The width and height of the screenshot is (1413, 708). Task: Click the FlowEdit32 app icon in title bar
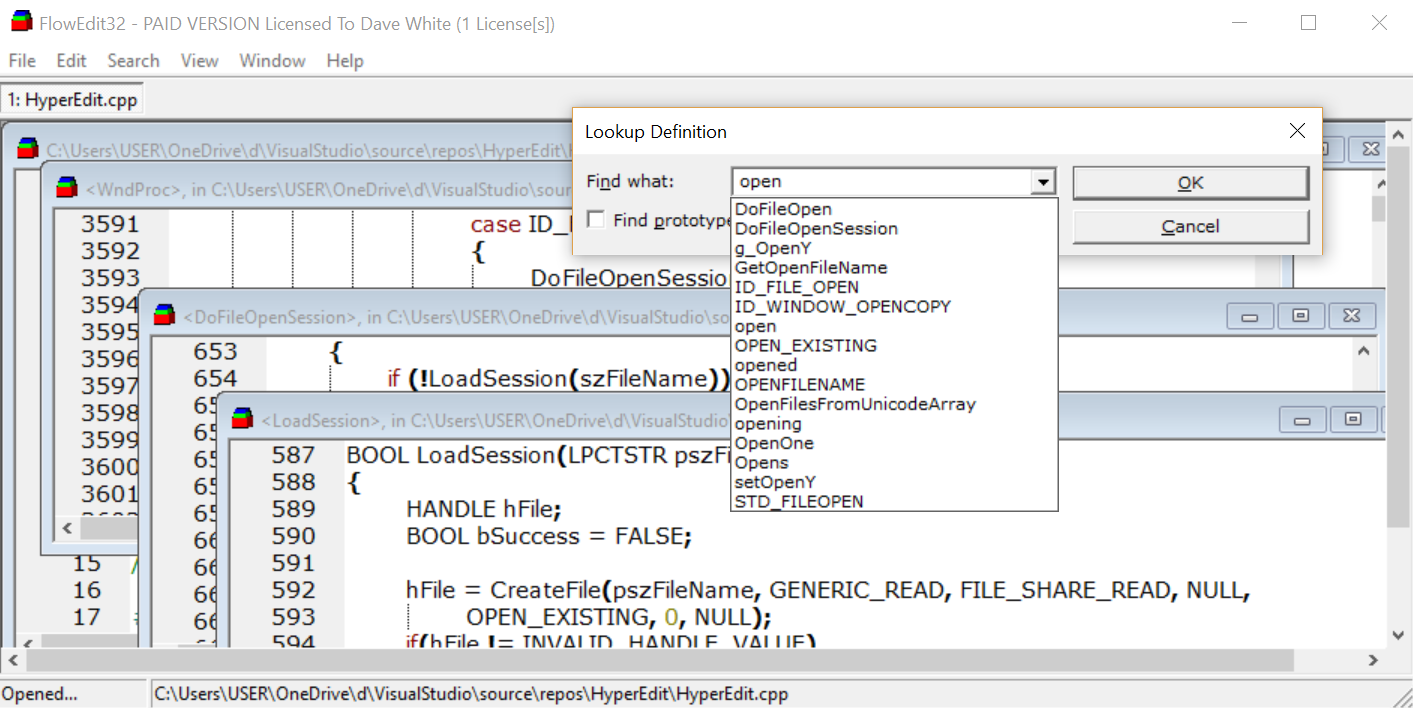point(21,22)
